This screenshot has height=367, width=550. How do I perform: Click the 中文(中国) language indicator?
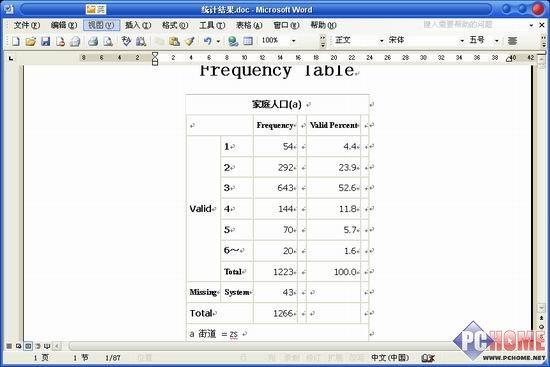(x=390, y=358)
